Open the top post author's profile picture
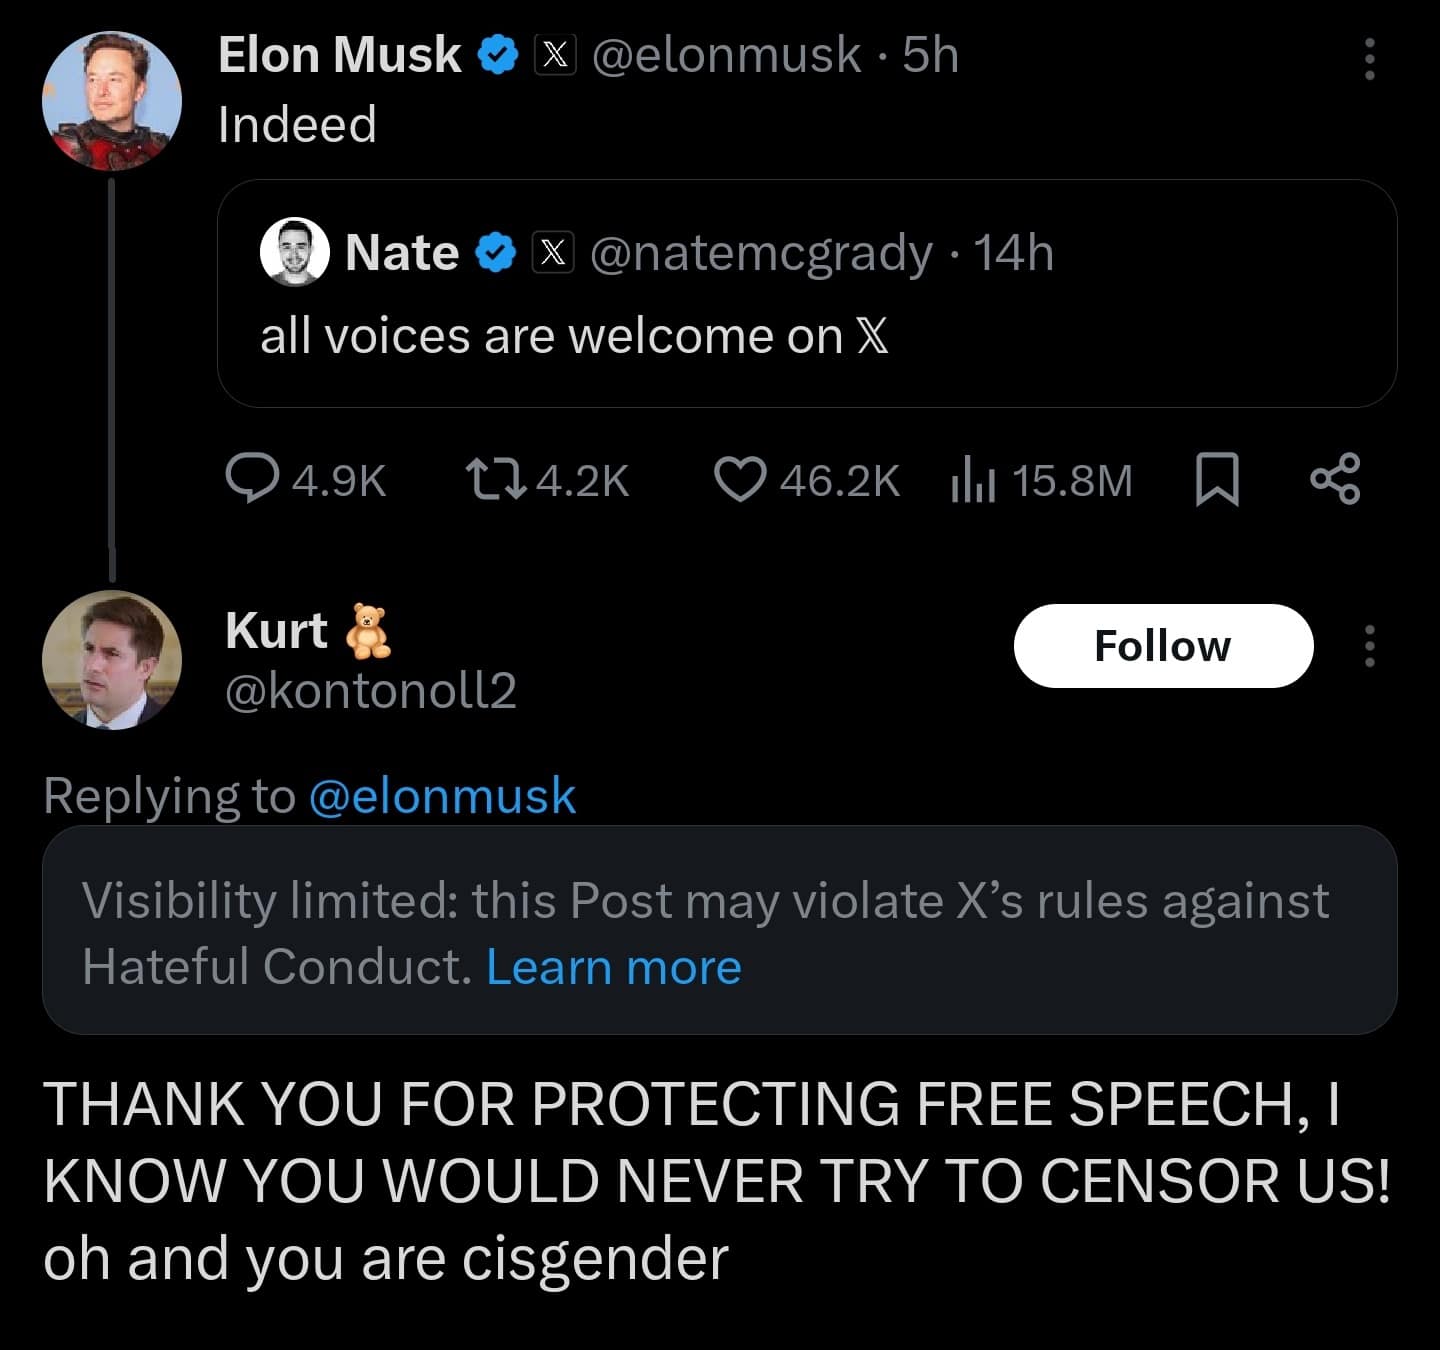Screen dimensions: 1440x1350 click(x=112, y=100)
